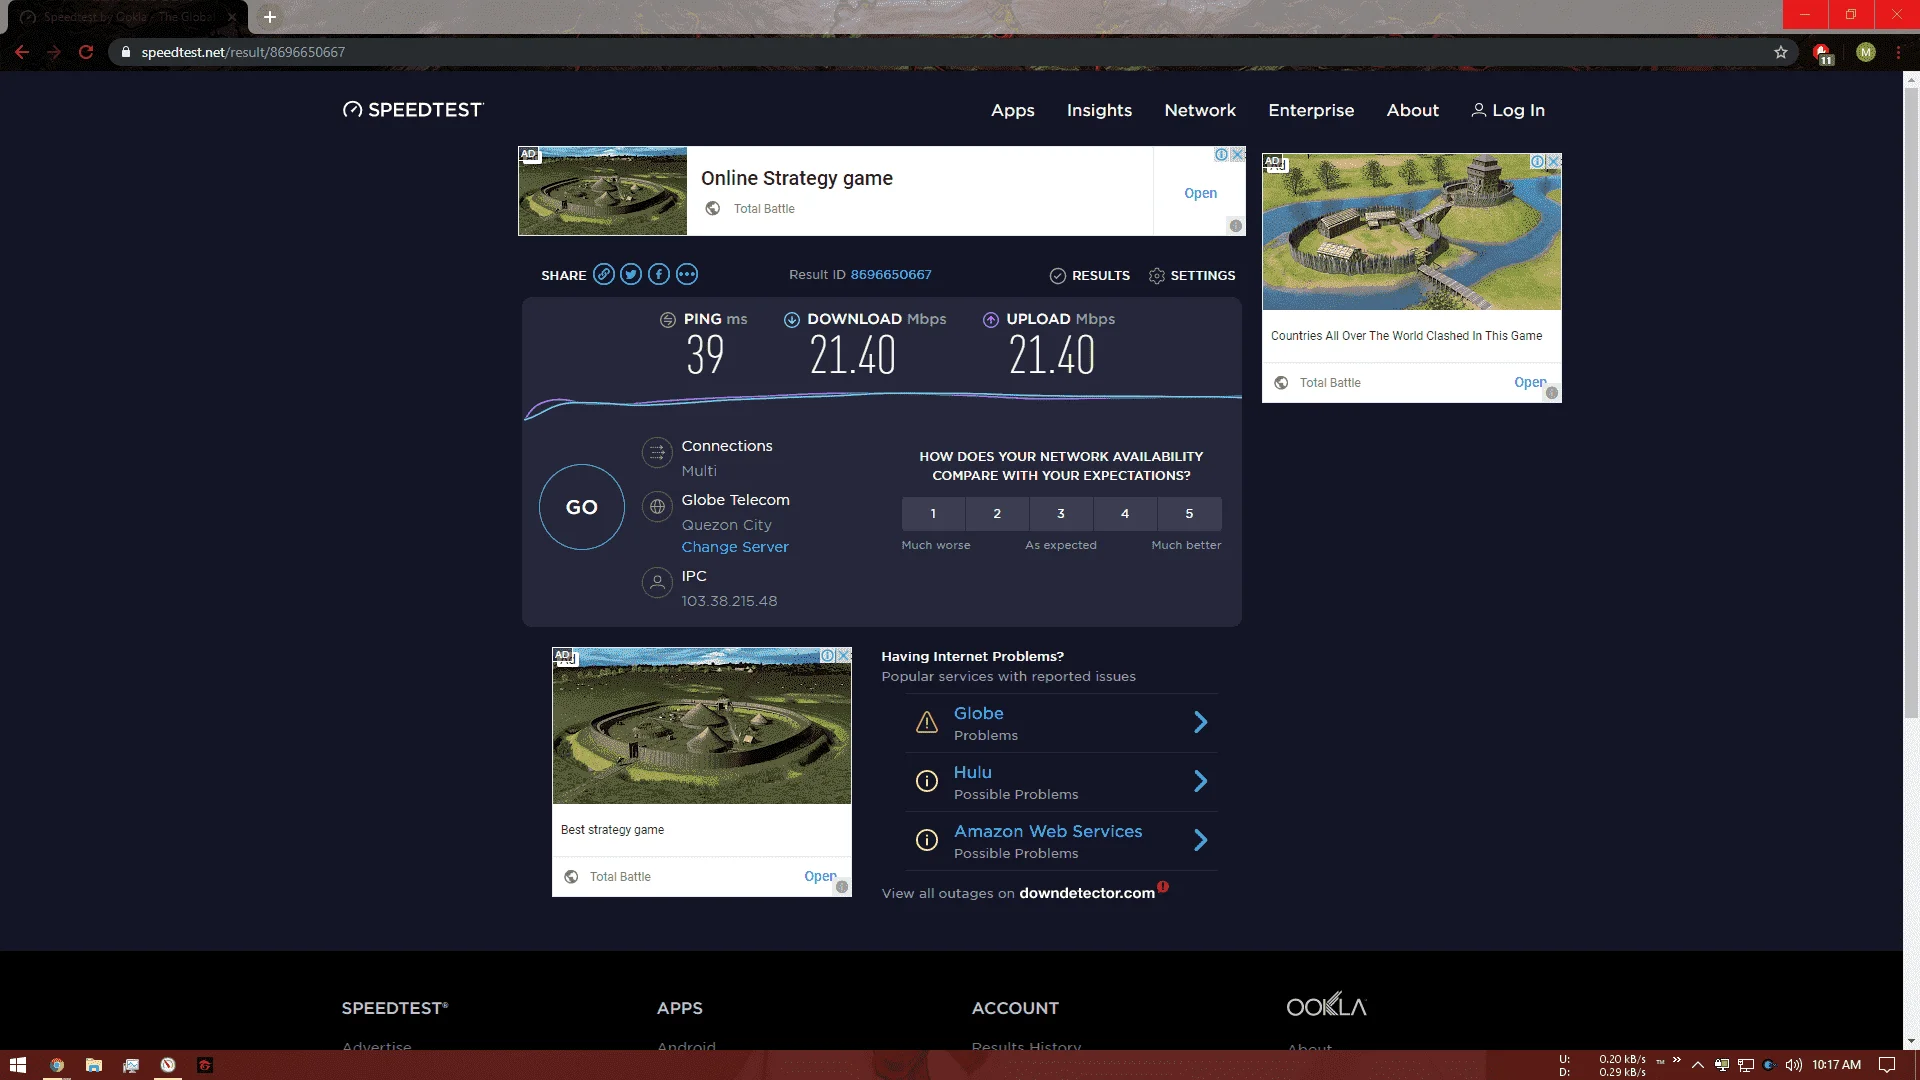Viewport: 1920px width, 1080px height.
Task: Click the info icon next to Hulu
Action: (x=927, y=781)
